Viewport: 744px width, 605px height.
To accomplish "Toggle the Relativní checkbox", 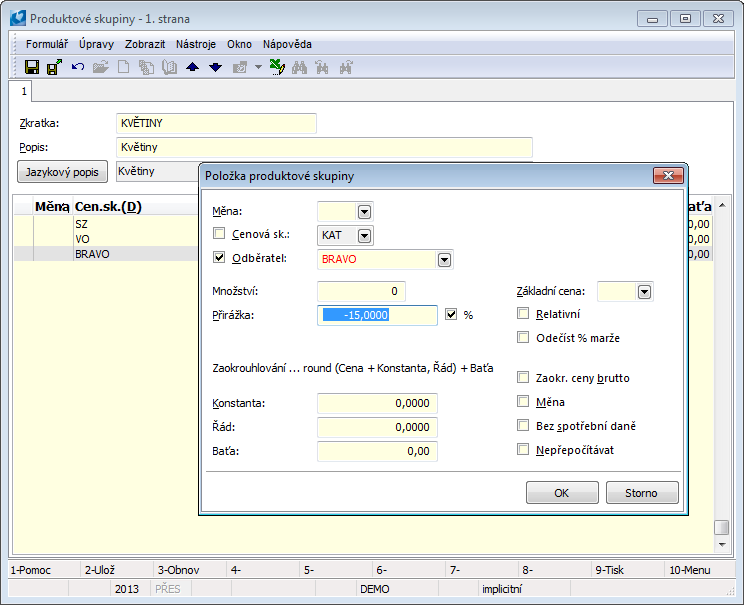I will click(523, 314).
